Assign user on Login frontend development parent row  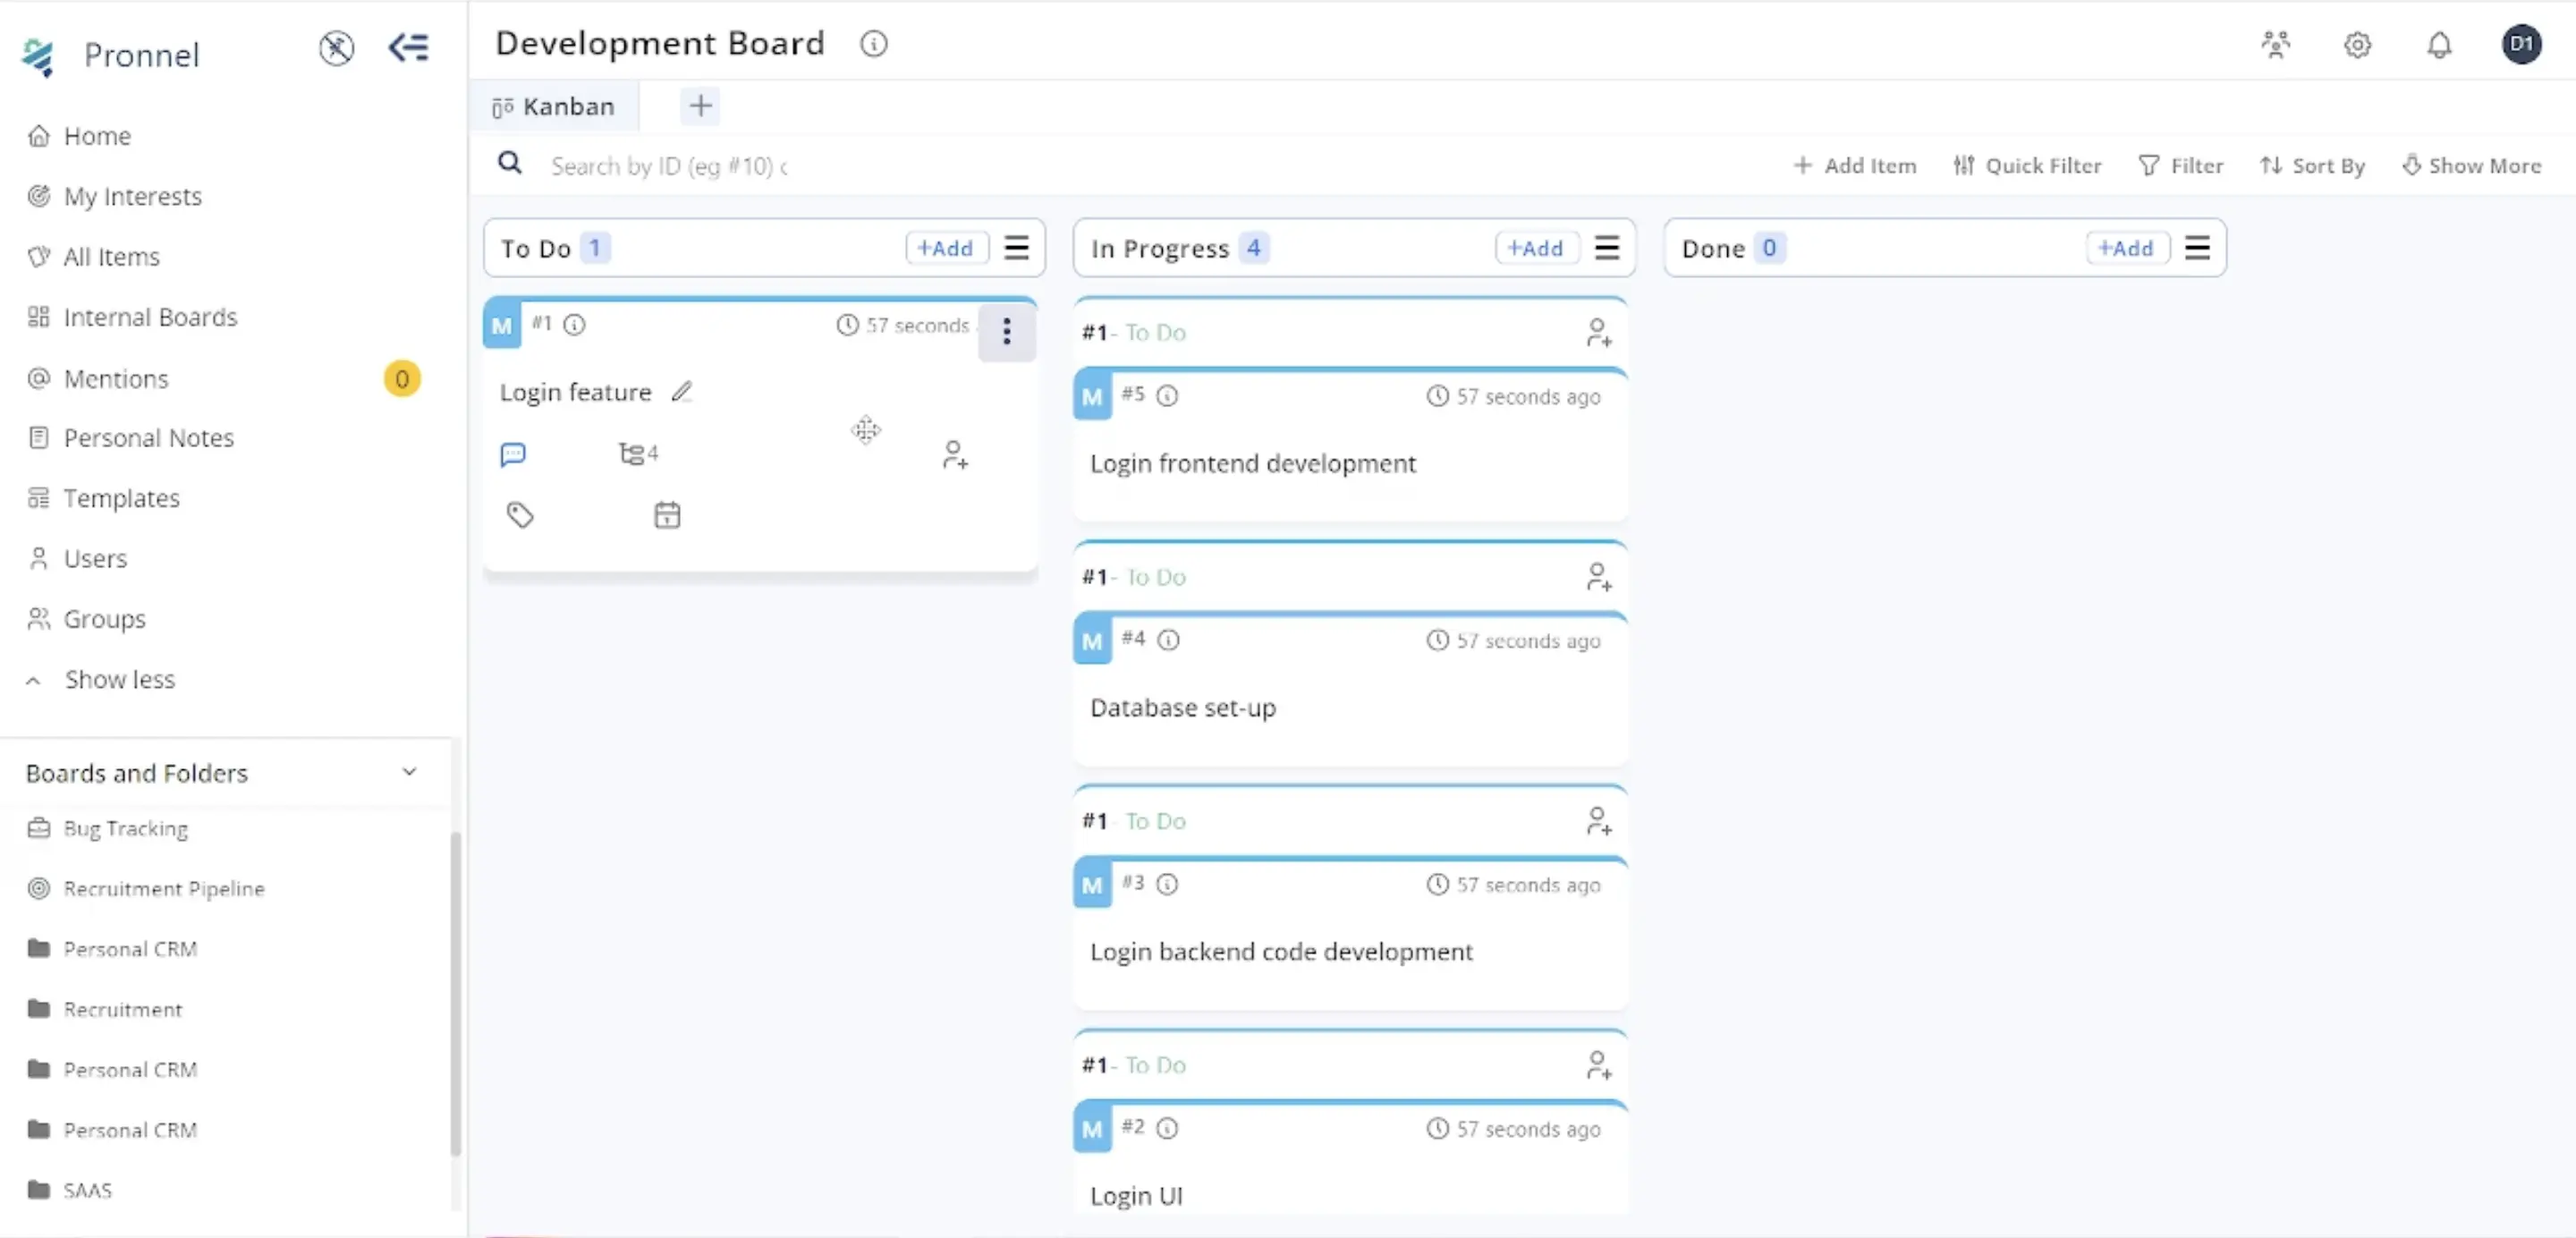[1598, 333]
